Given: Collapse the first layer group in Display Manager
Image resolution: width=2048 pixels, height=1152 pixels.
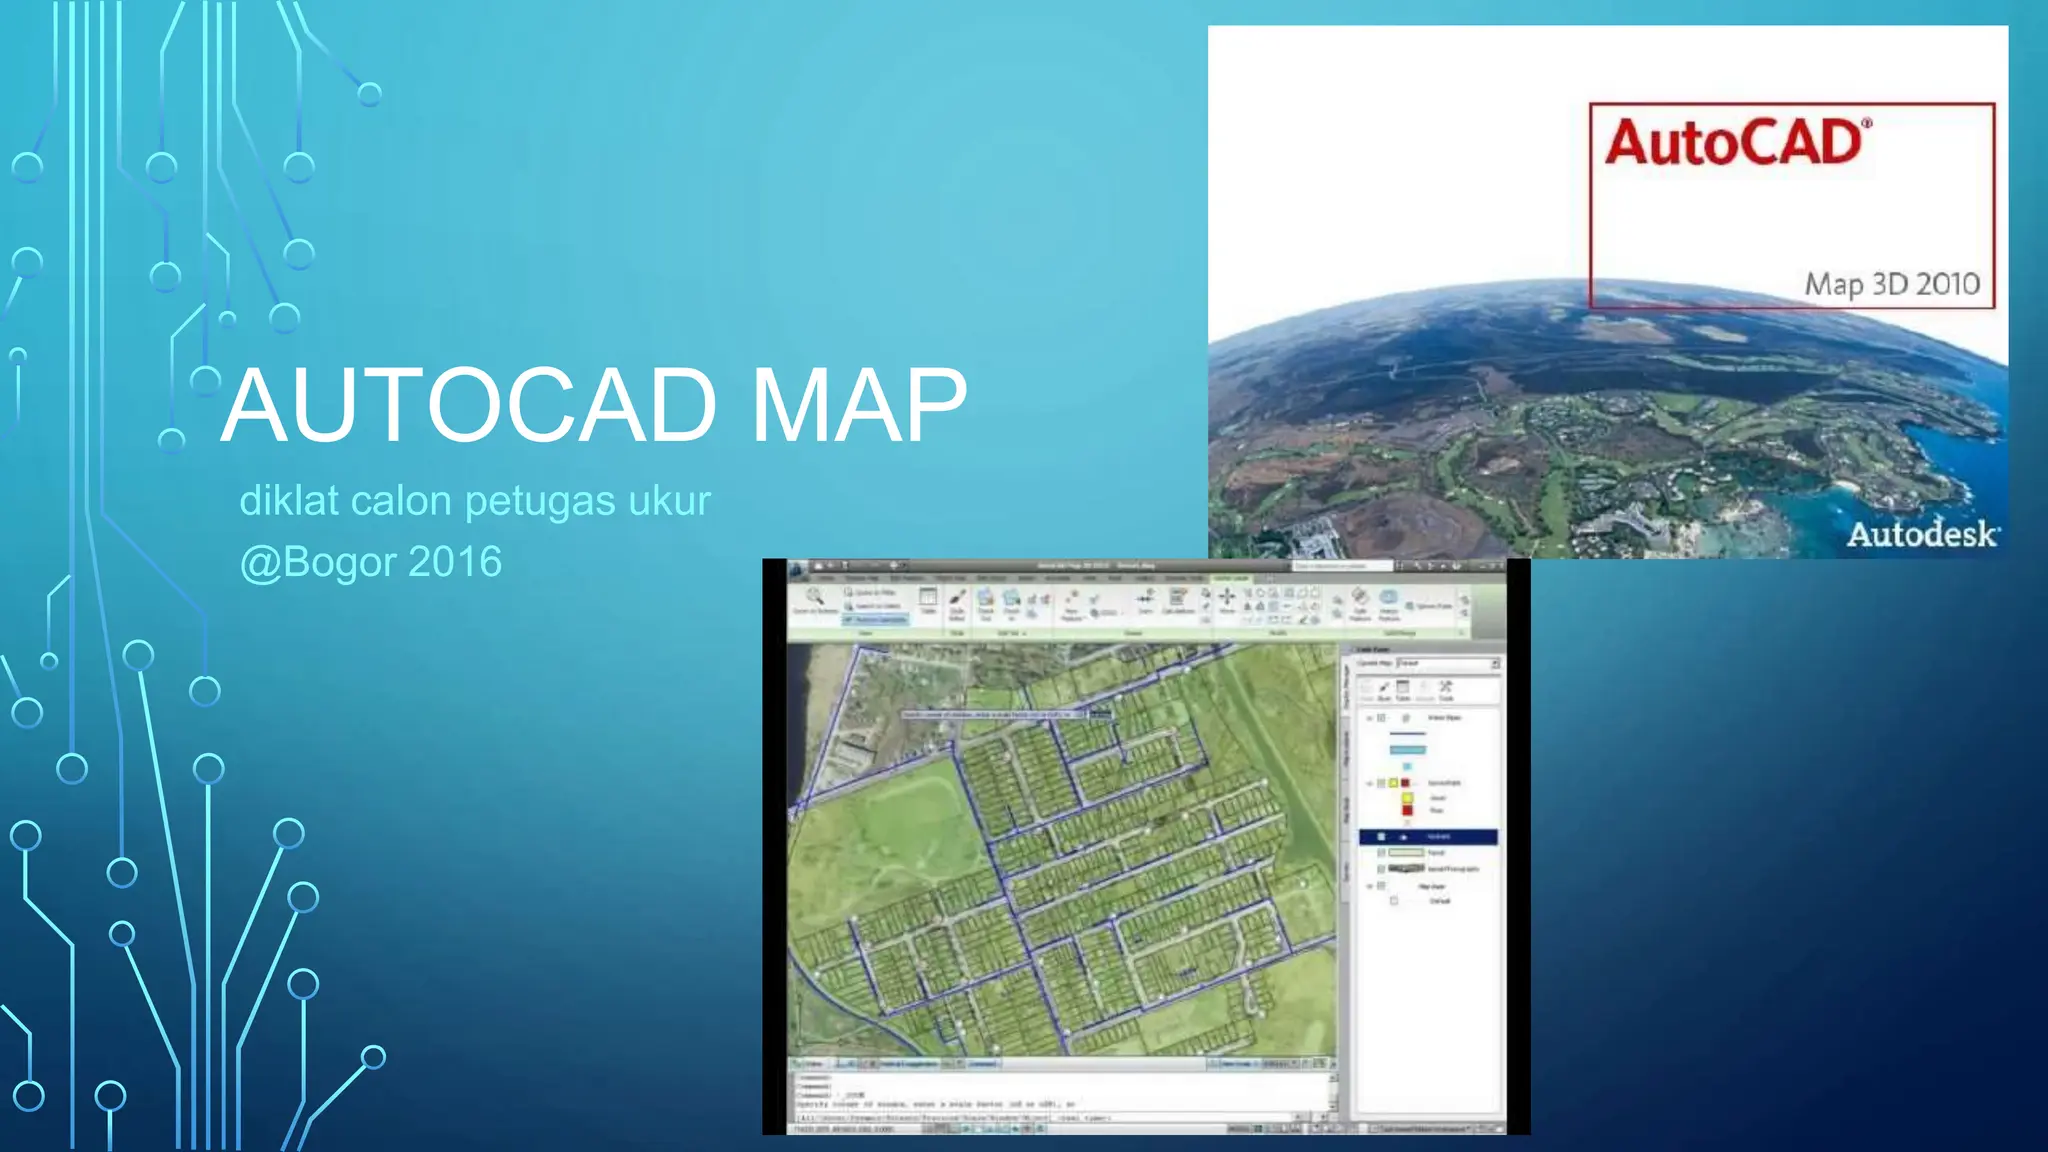Looking at the screenshot, I should [1369, 718].
